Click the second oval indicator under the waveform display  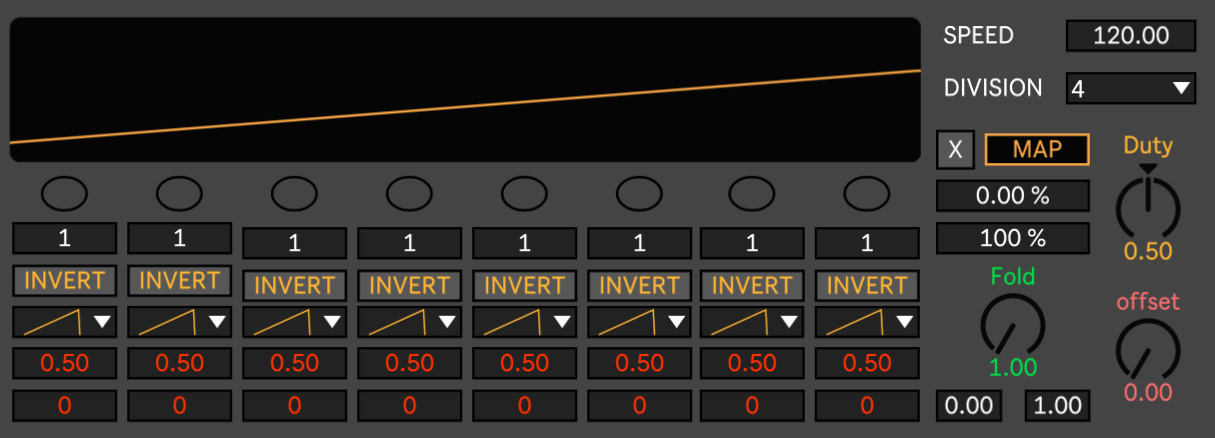click(x=179, y=193)
